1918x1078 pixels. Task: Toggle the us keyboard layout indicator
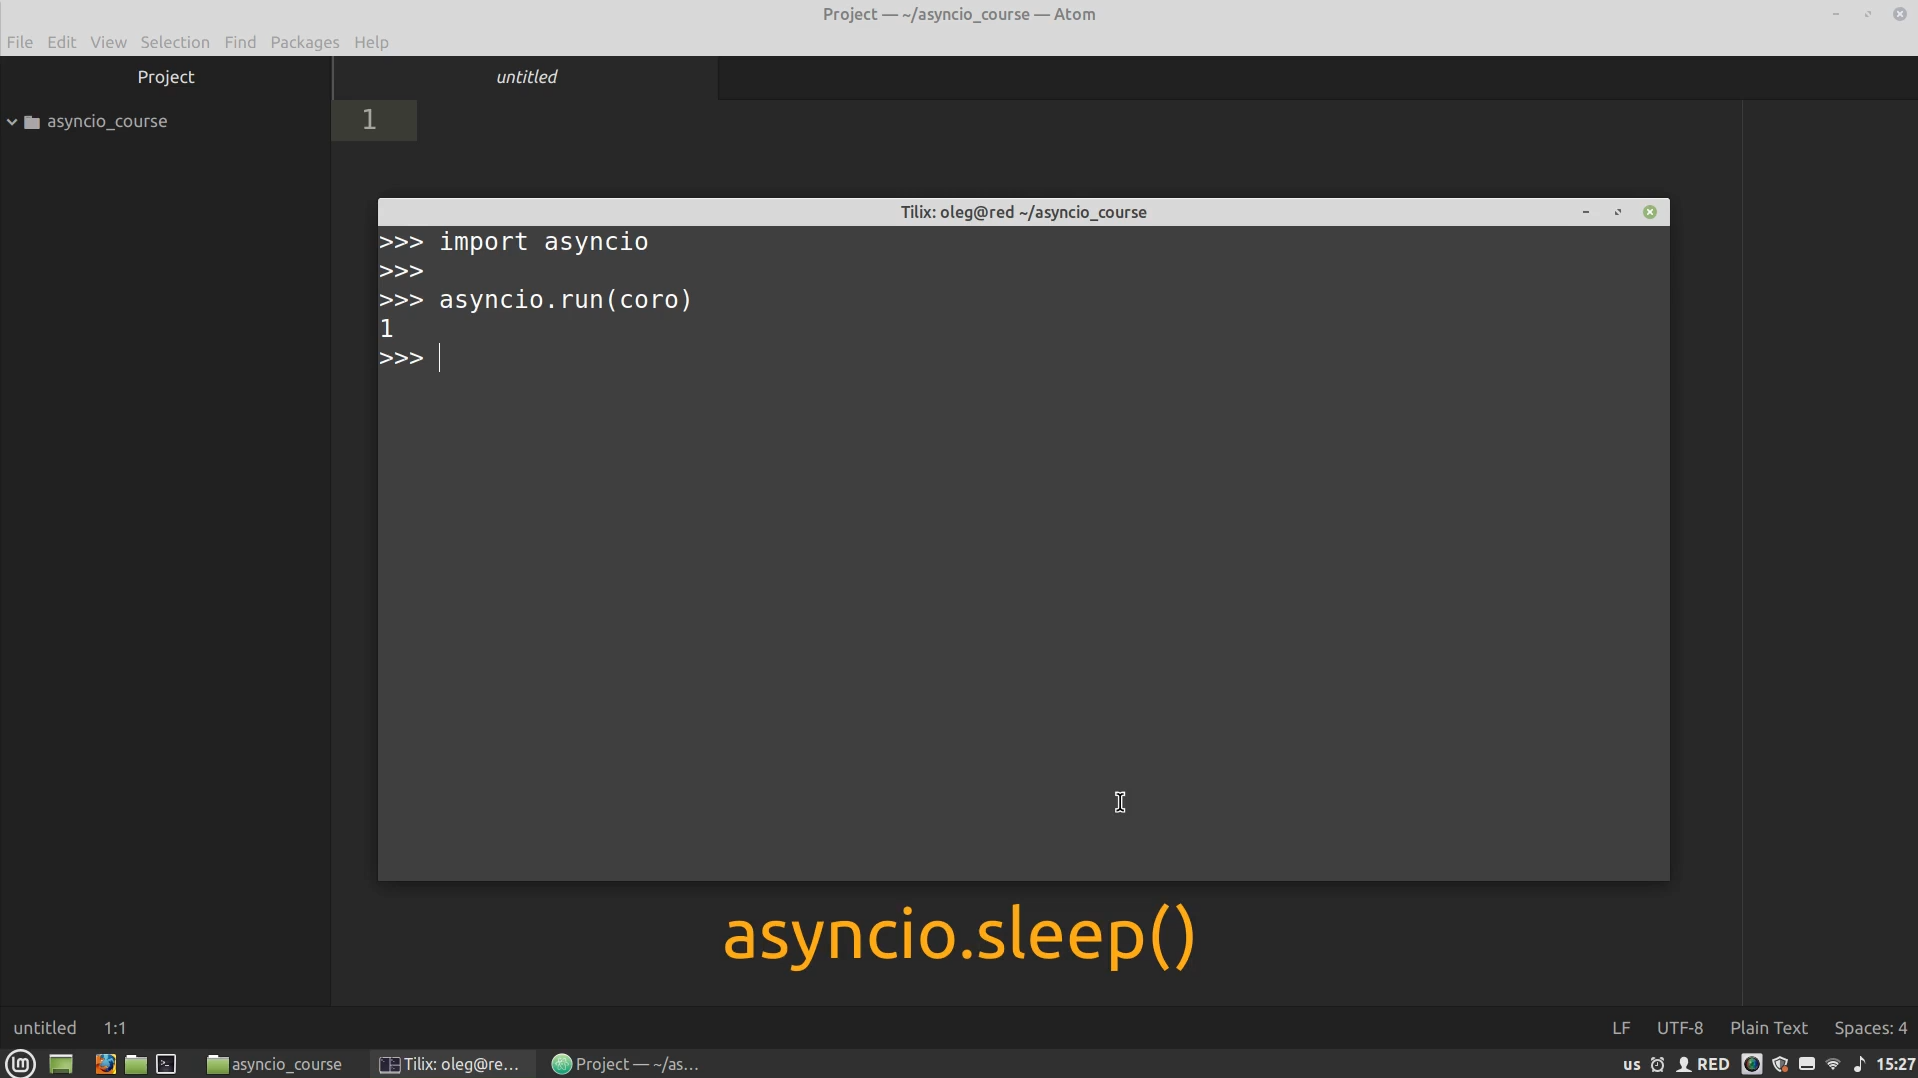pyautogui.click(x=1631, y=1064)
